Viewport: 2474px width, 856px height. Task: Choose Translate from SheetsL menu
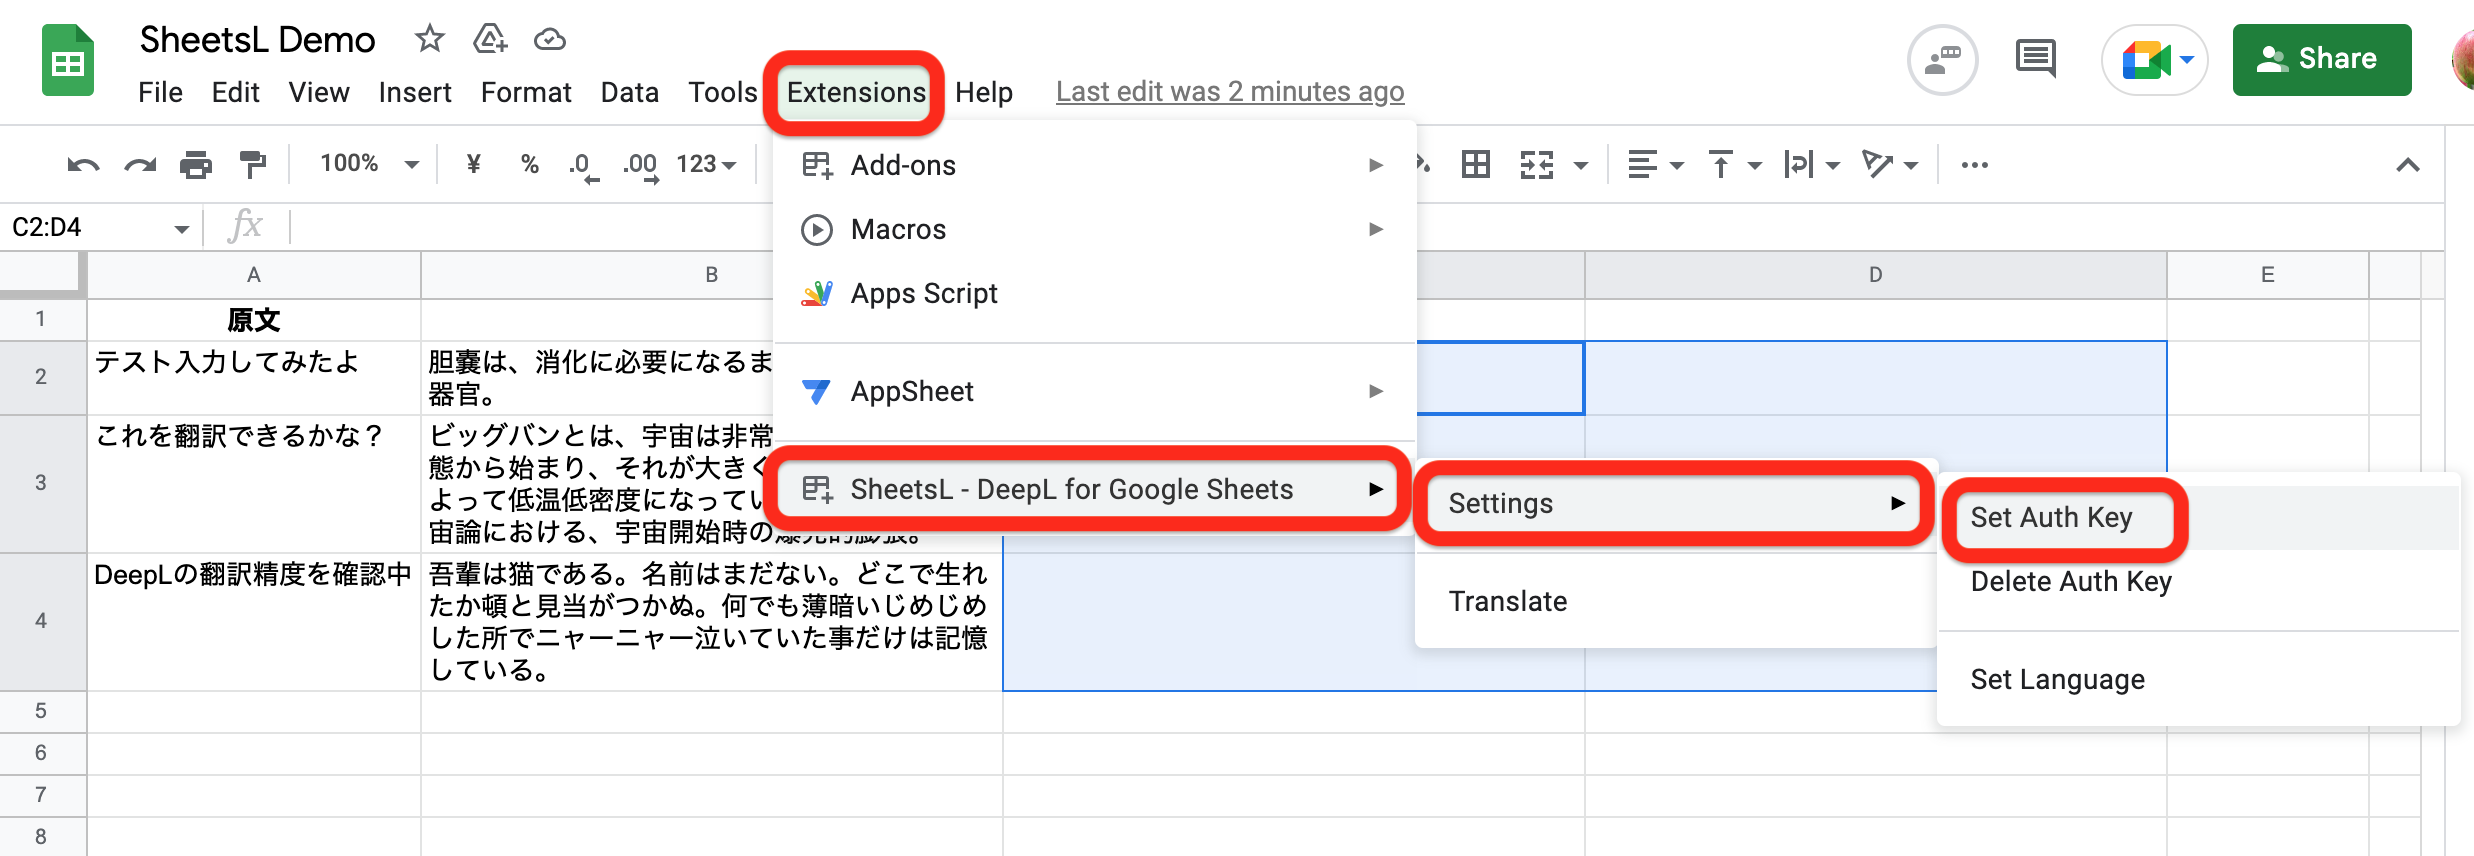coord(1675,601)
